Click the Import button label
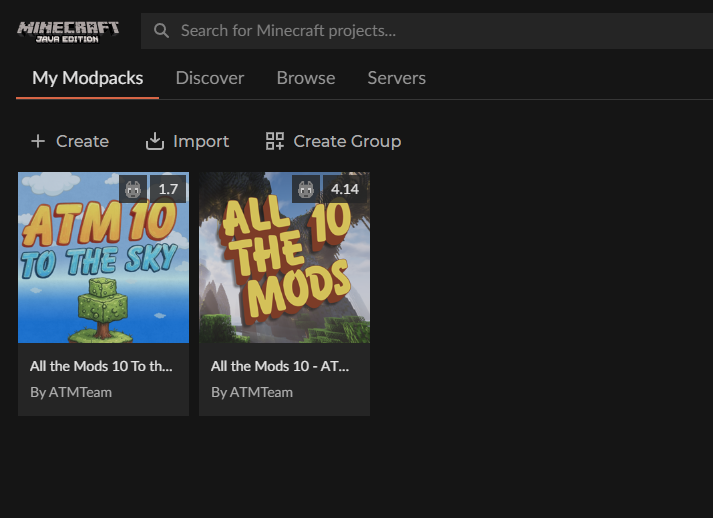This screenshot has width=713, height=518. pyautogui.click(x=201, y=141)
